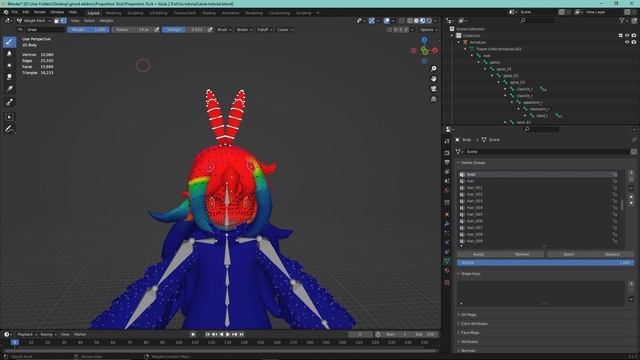Toggle Armature render camera icon in outliner
Viewport: 640px width, 360px height.
634,42
